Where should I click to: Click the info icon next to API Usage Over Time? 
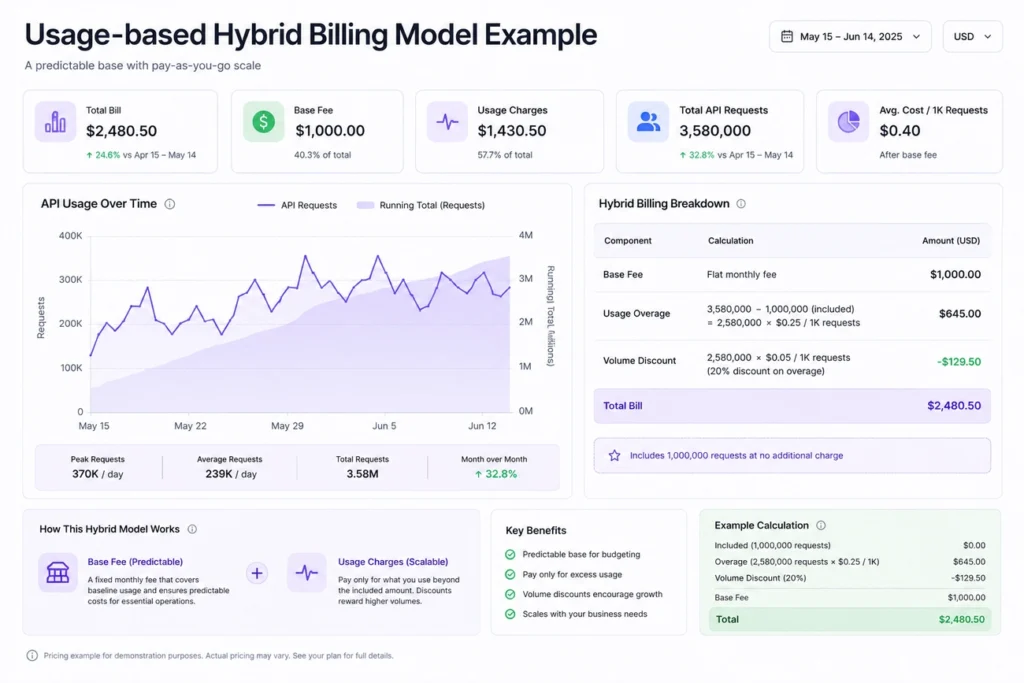[x=170, y=204]
